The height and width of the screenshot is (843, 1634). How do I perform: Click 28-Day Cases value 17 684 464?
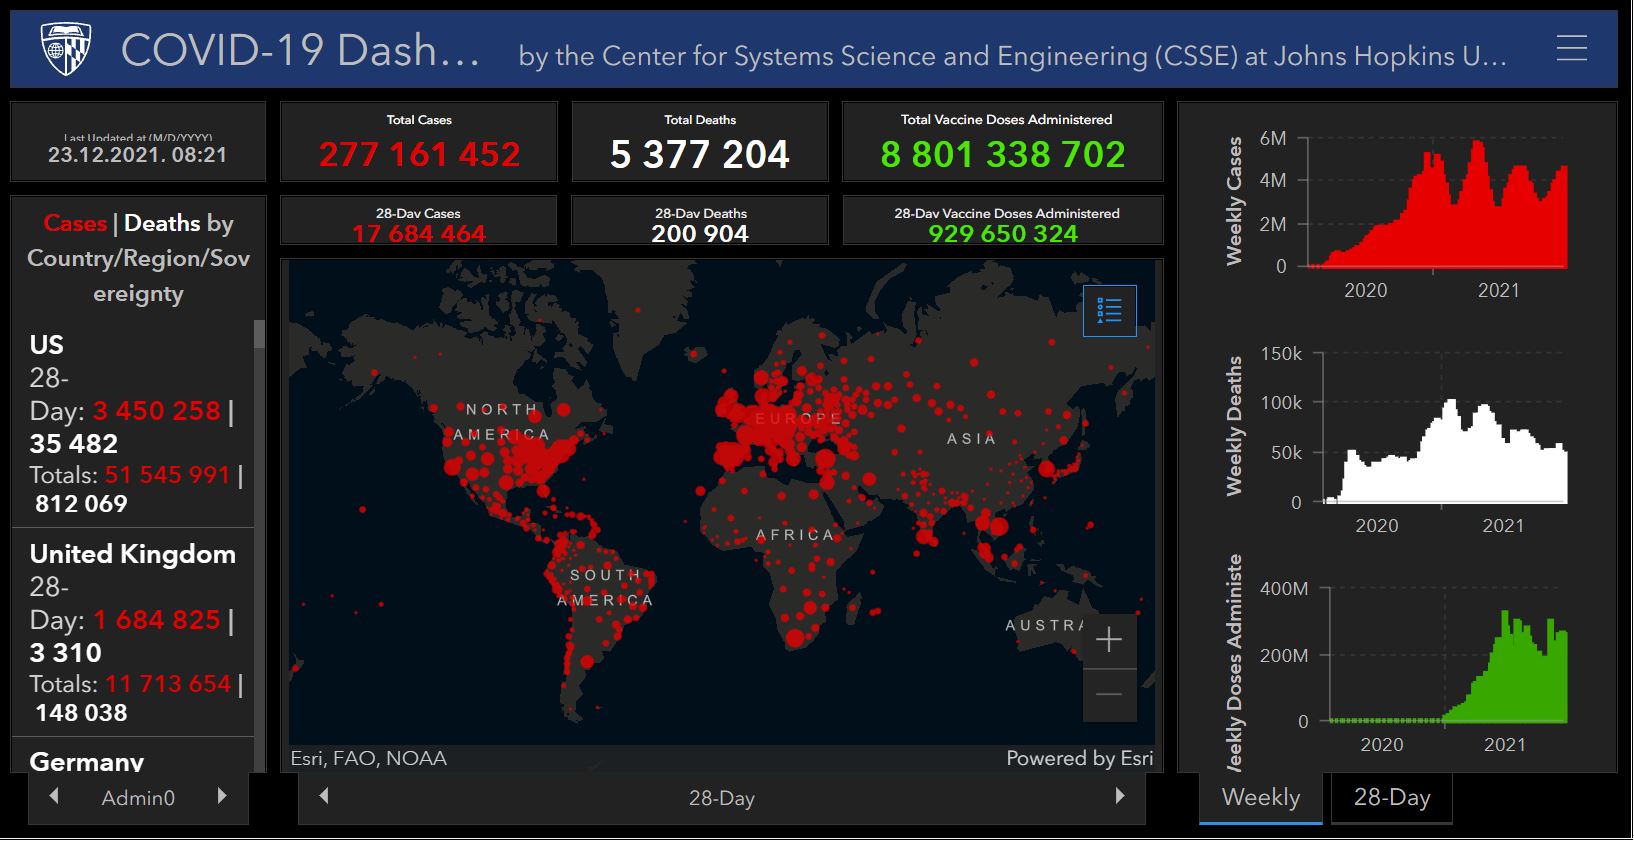419,234
